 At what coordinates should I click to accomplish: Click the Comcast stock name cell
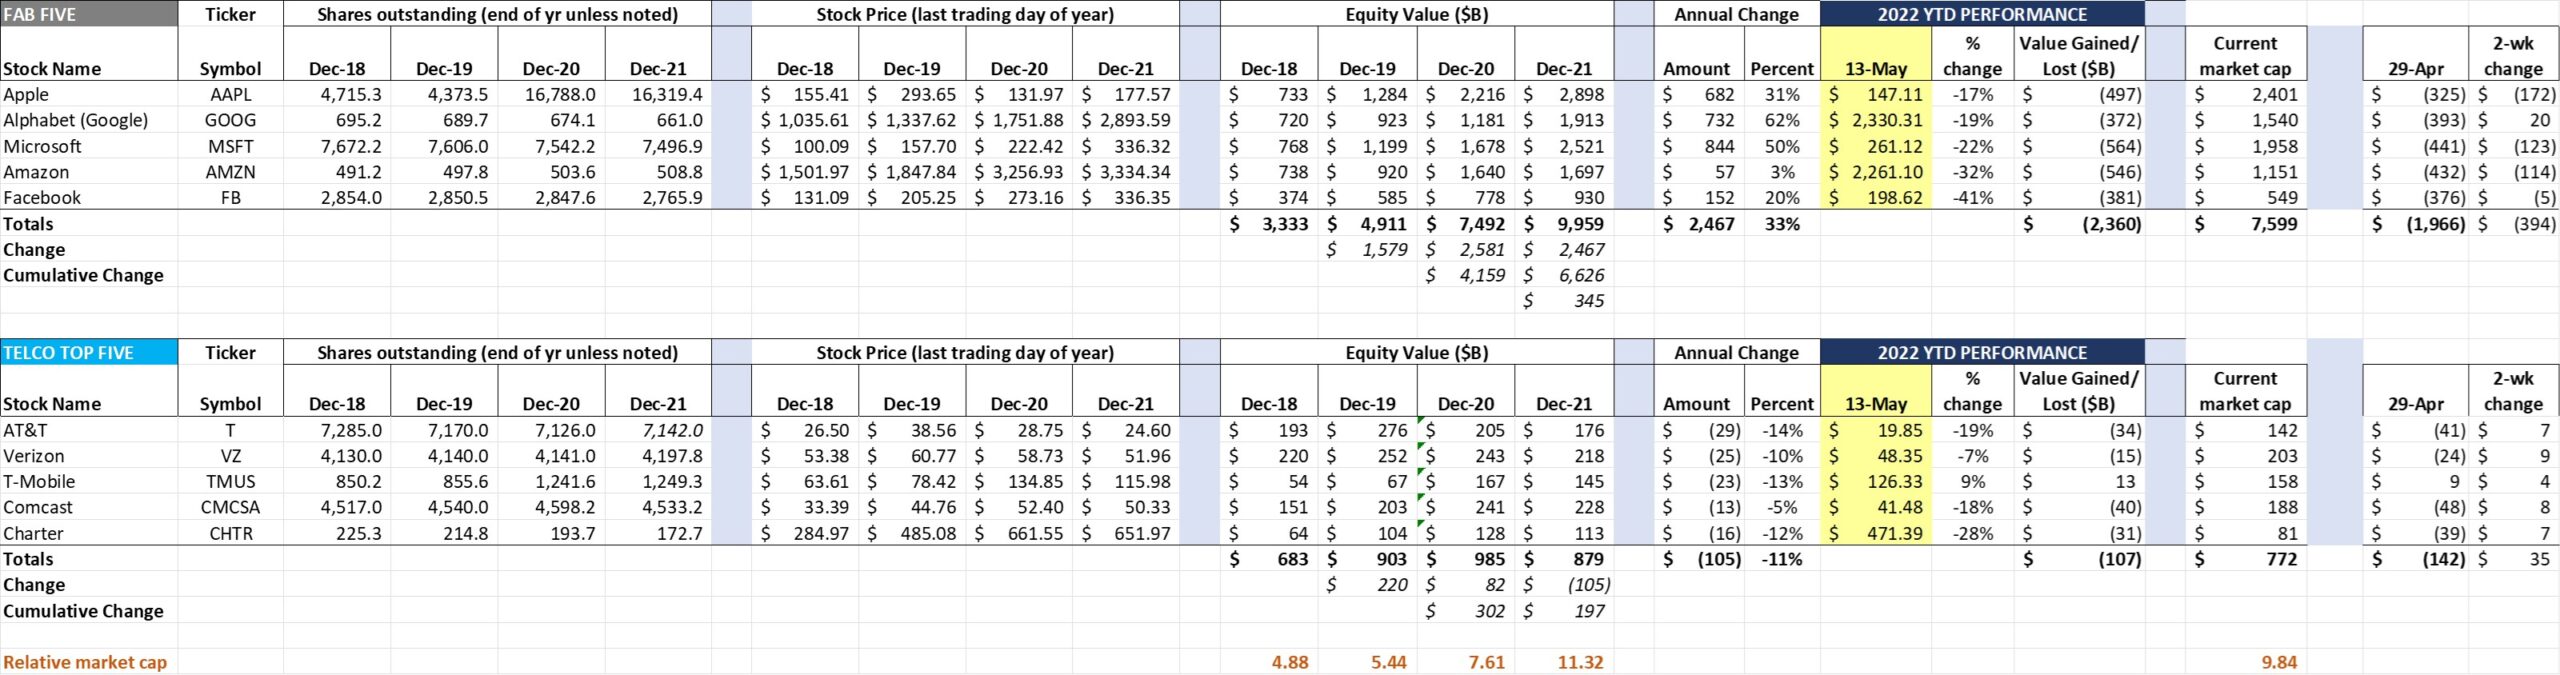point(89,508)
